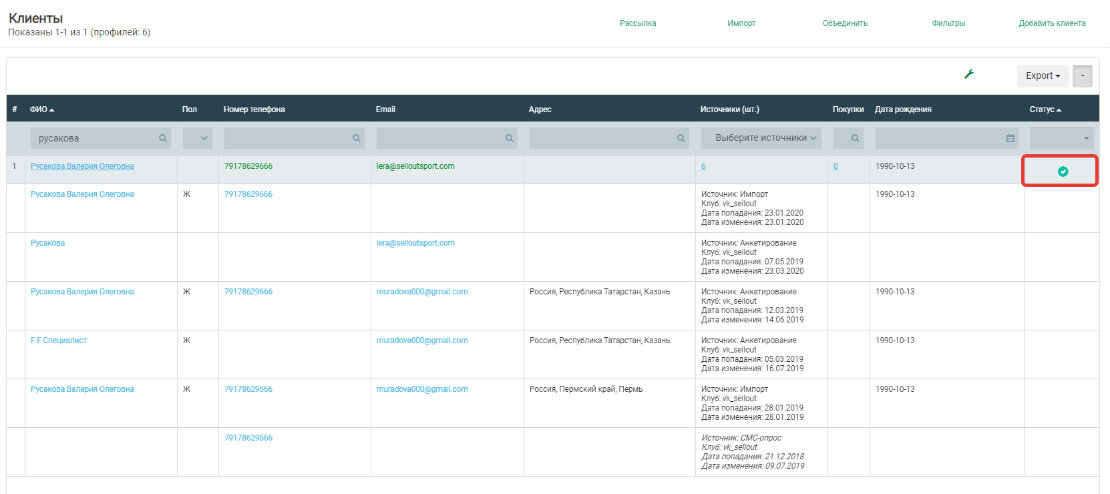The height and width of the screenshot is (494, 1110).
Task: Click the green wrench settings icon
Action: click(968, 75)
